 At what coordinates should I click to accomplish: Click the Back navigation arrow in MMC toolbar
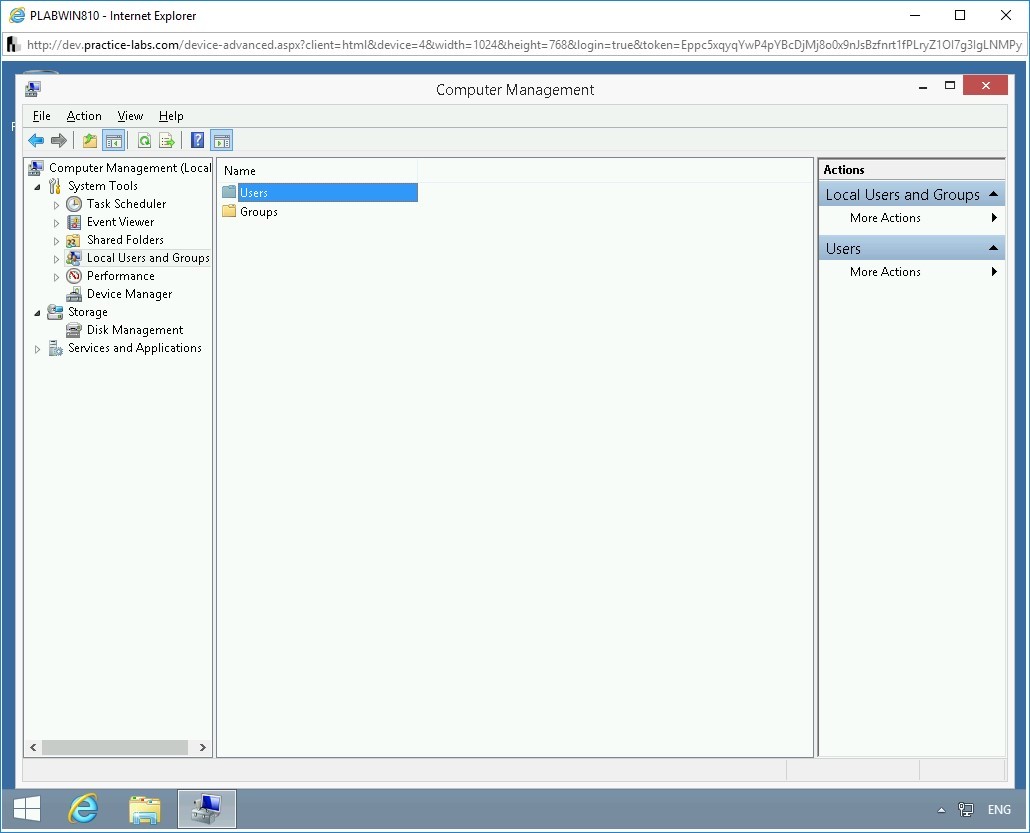pyautogui.click(x=36, y=140)
